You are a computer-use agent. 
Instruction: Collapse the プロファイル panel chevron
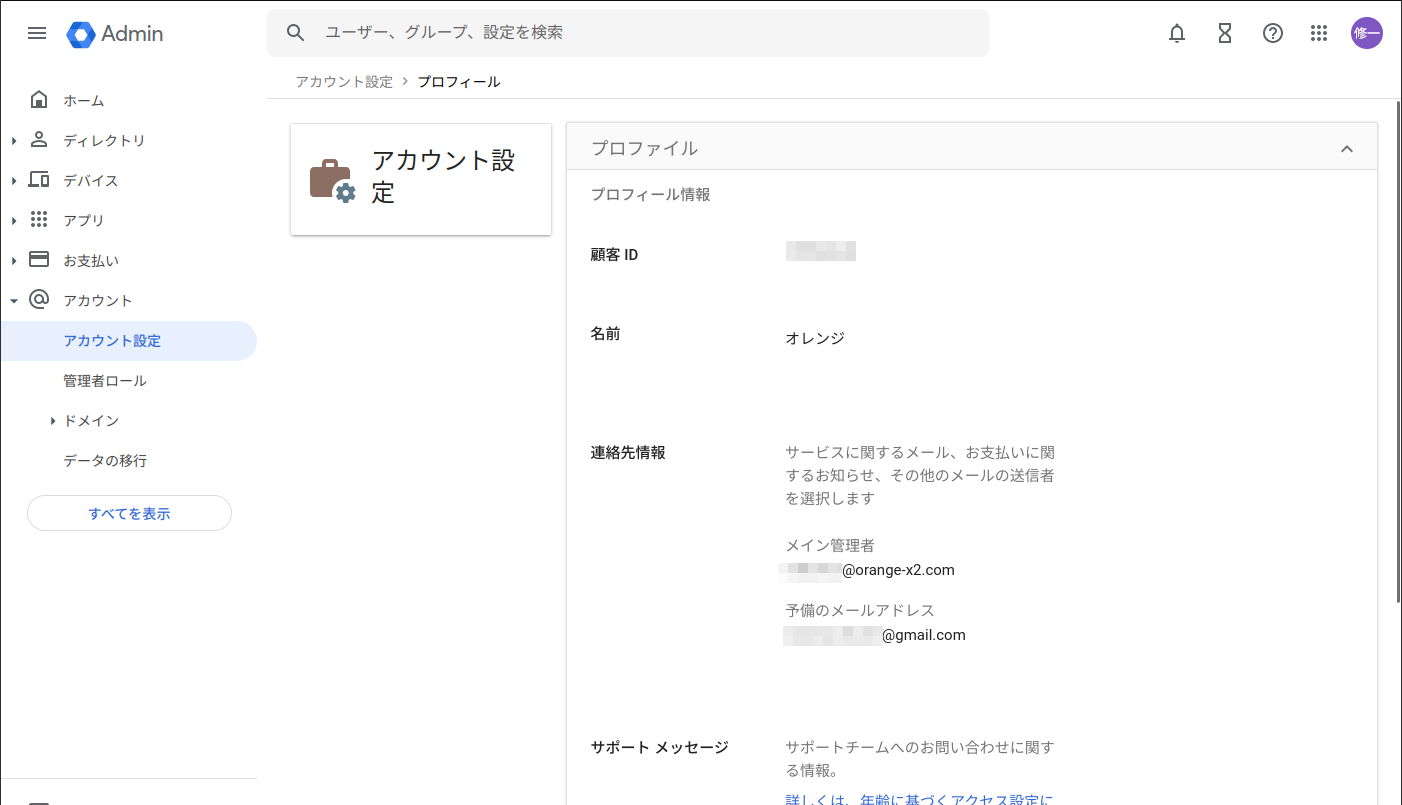click(x=1346, y=149)
